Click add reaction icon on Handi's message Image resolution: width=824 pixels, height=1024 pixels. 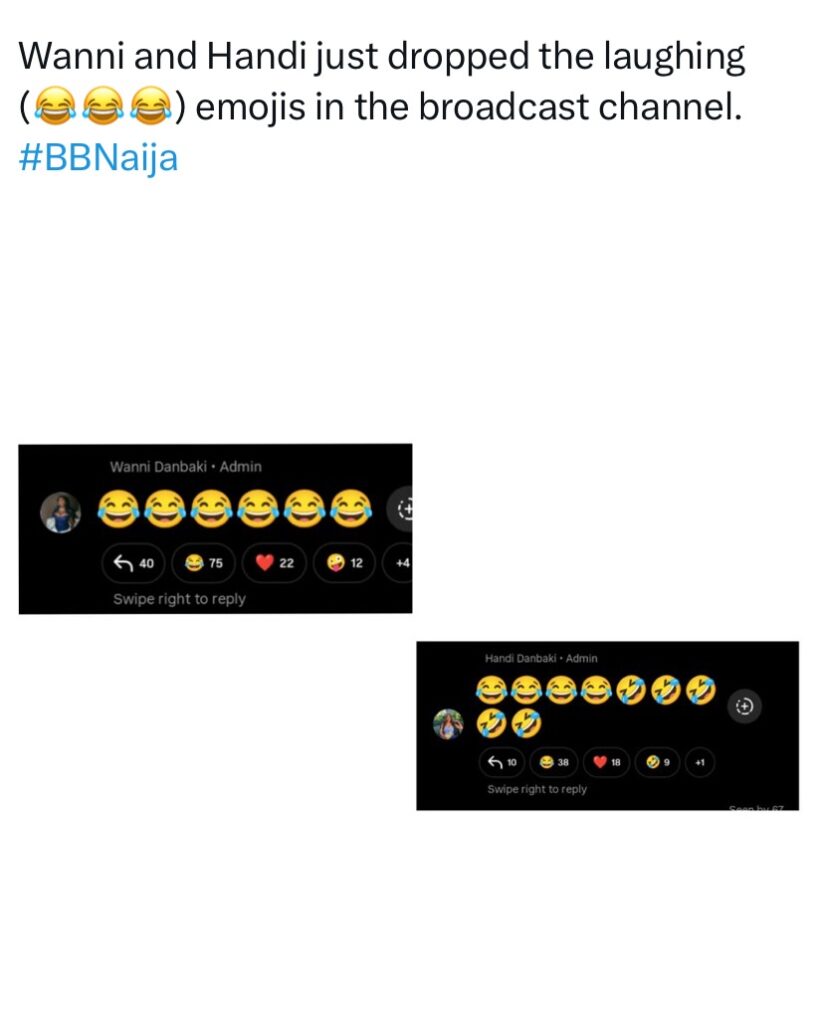click(x=744, y=706)
